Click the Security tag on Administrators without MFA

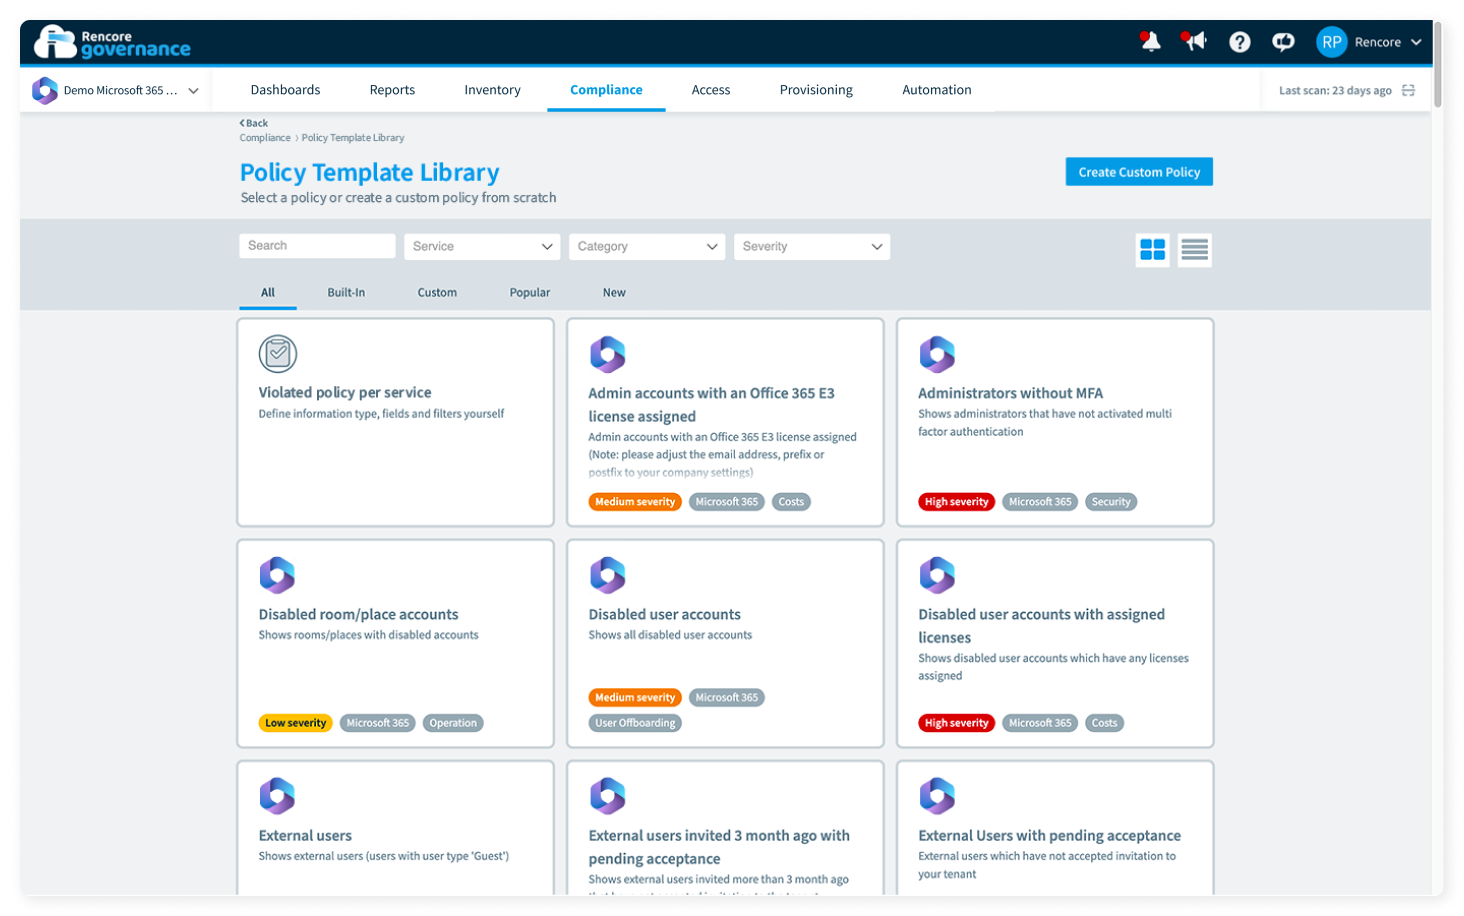[1111, 502]
